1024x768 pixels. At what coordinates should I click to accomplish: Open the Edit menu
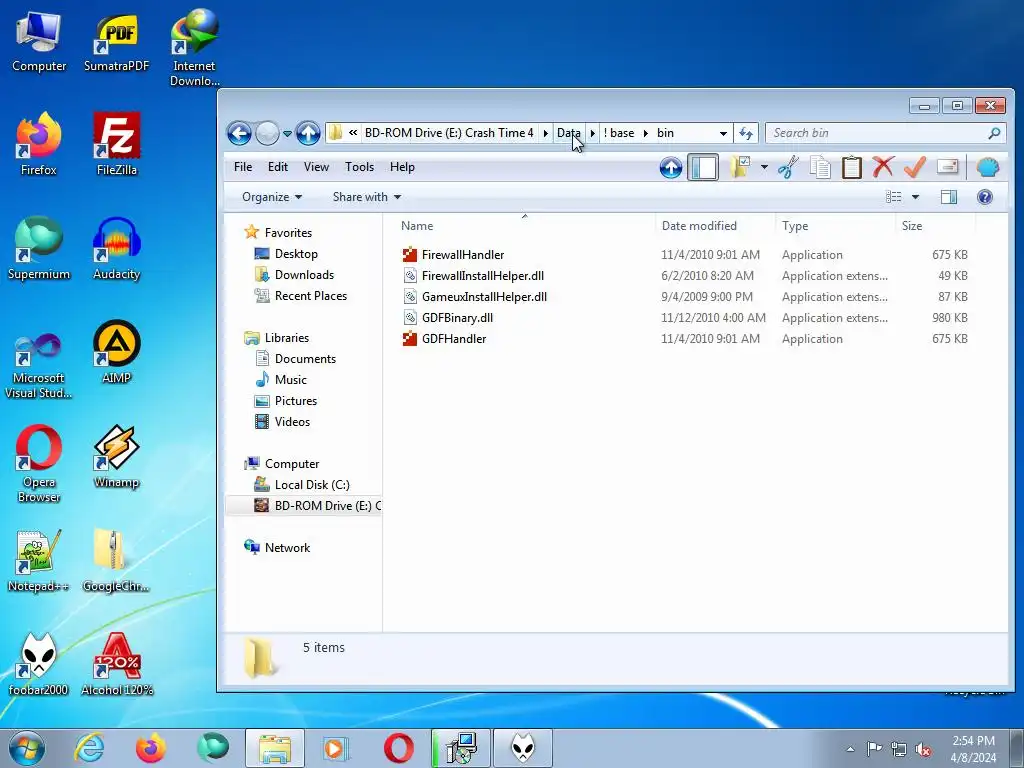(278, 167)
